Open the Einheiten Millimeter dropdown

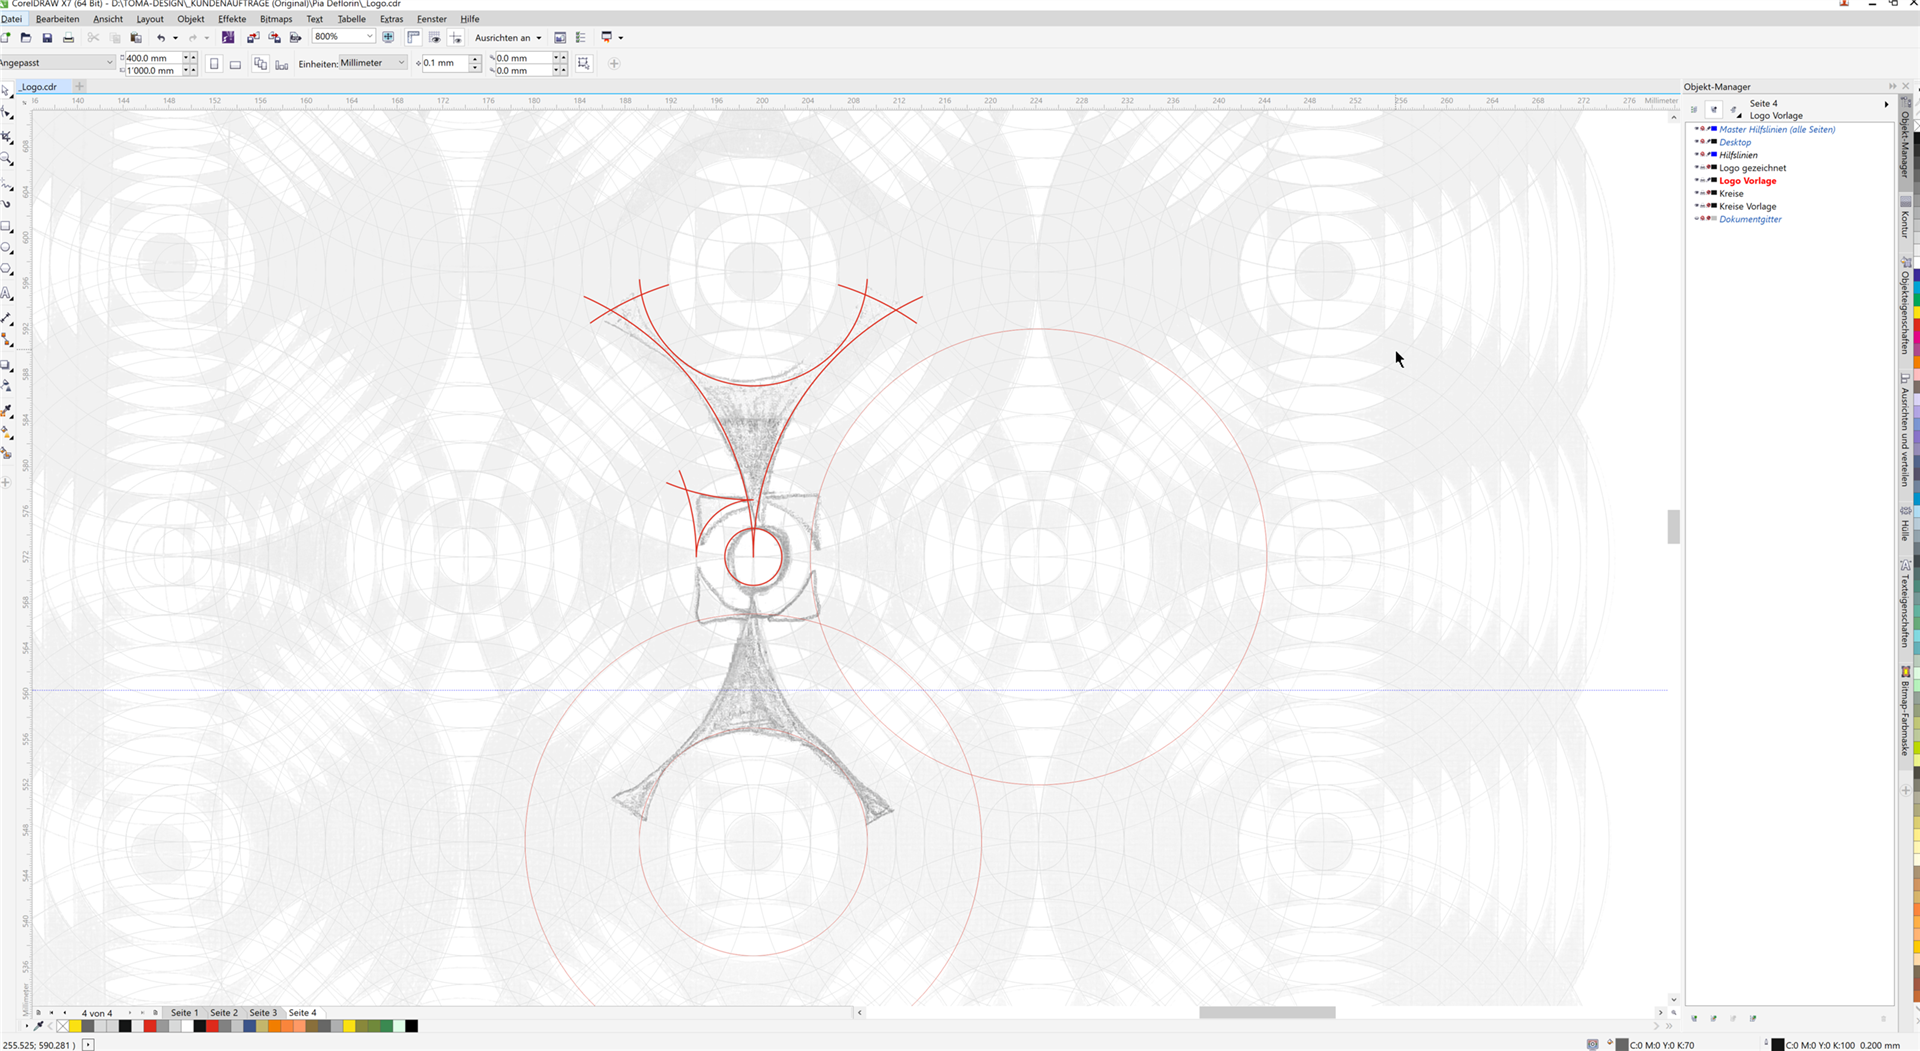point(401,63)
